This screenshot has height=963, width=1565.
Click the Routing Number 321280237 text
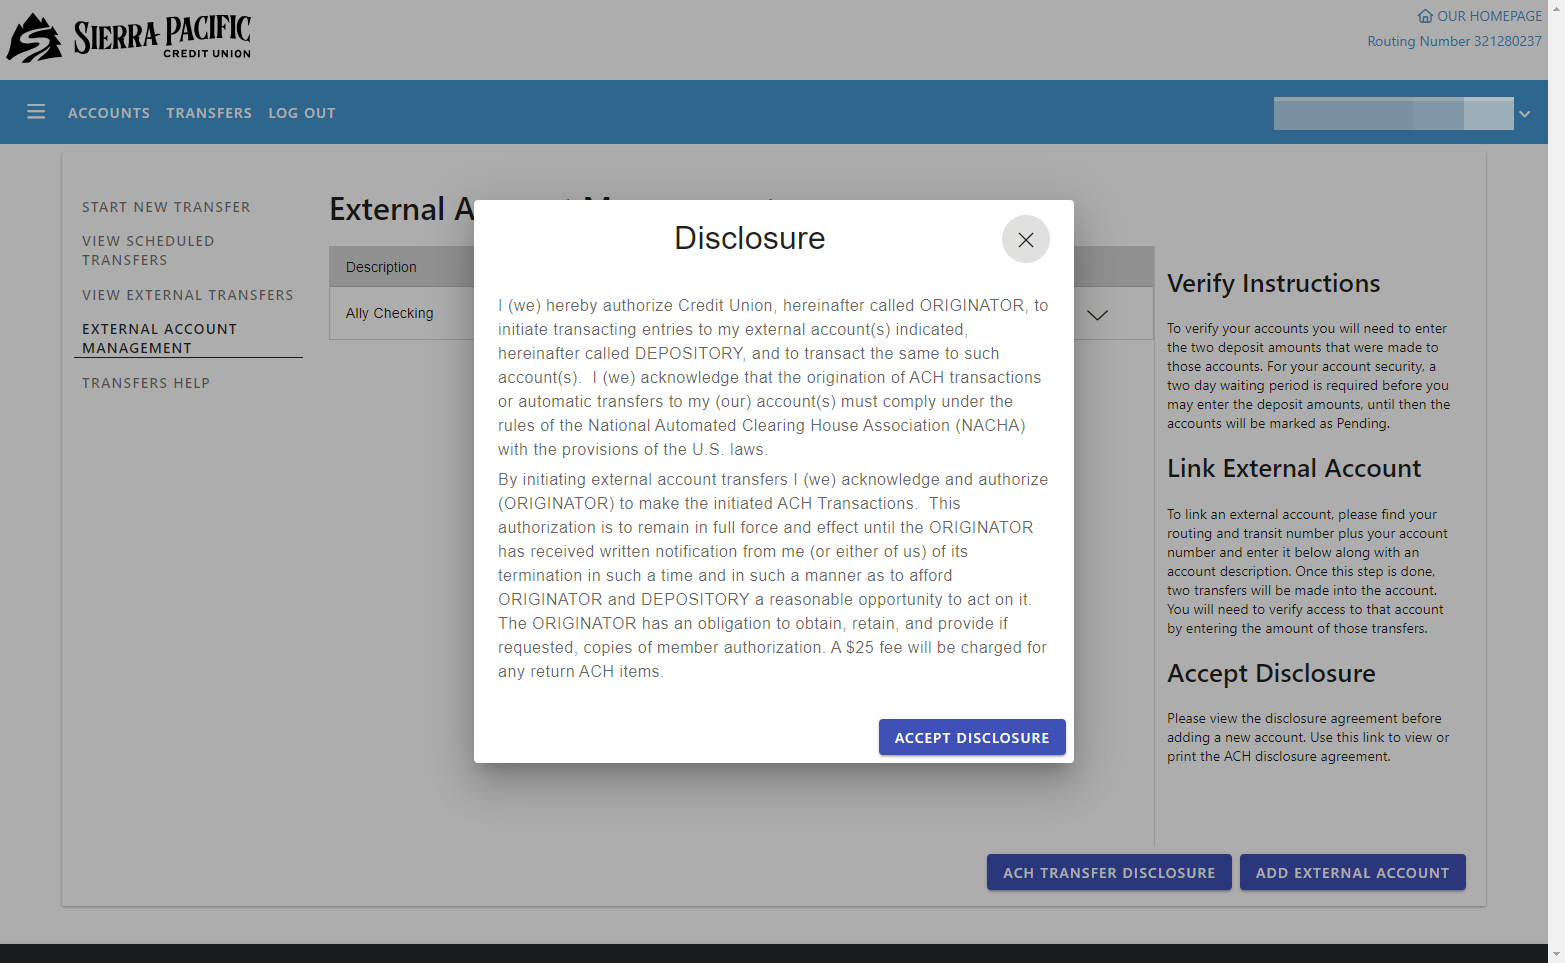point(1454,41)
